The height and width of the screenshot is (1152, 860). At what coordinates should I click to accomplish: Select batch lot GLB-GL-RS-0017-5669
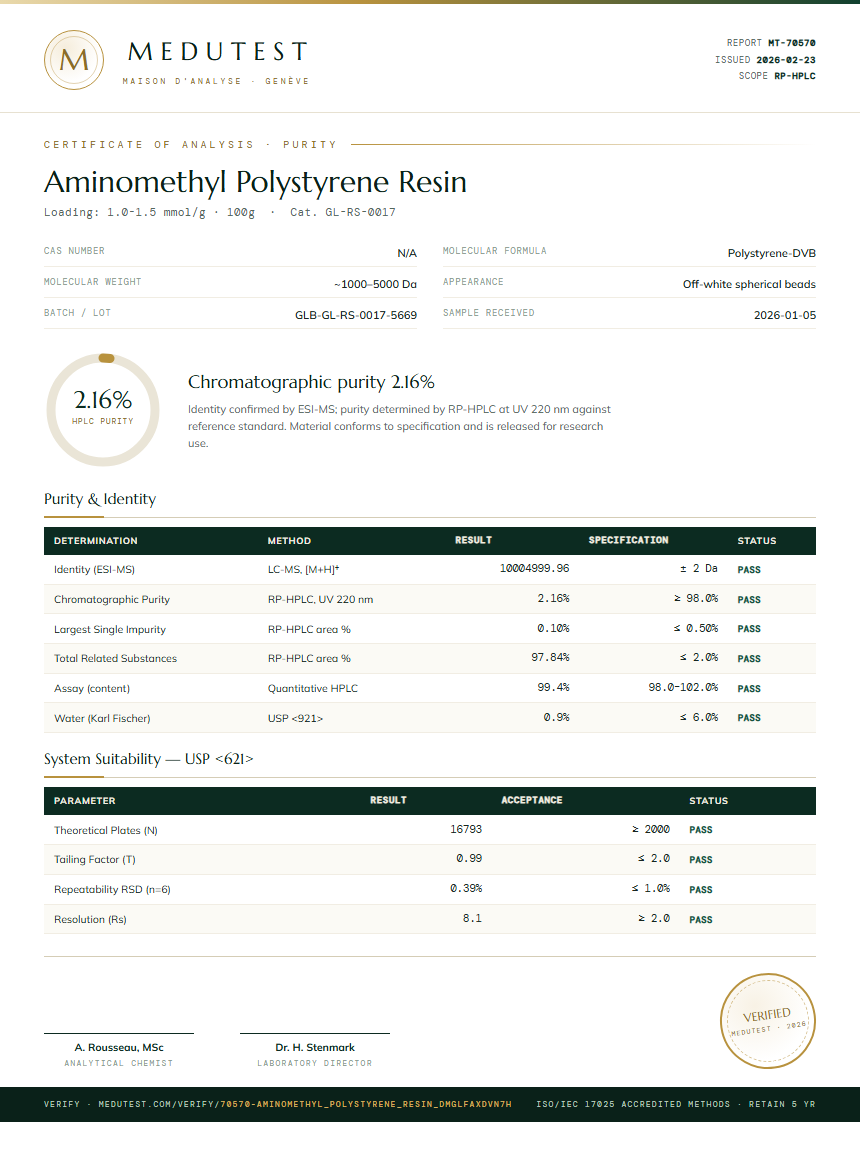[356, 314]
